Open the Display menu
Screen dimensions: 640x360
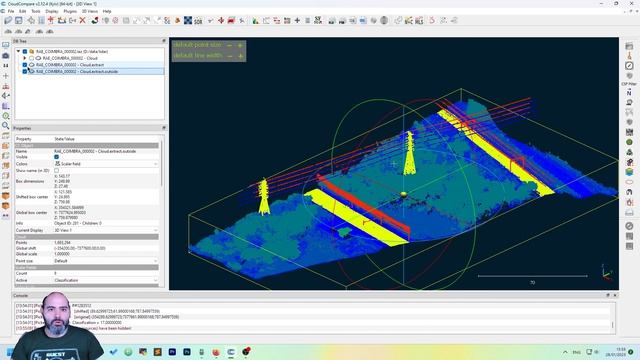pos(52,11)
